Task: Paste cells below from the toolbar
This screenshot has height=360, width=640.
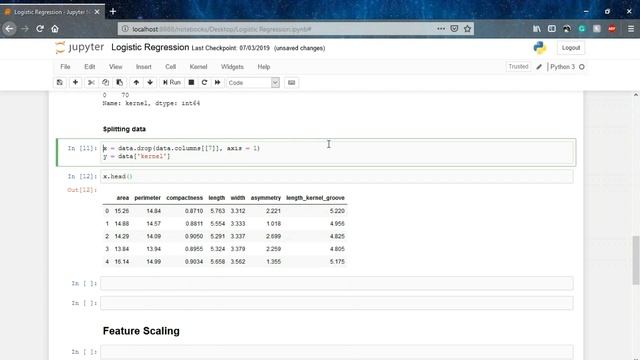Action: 120,82
